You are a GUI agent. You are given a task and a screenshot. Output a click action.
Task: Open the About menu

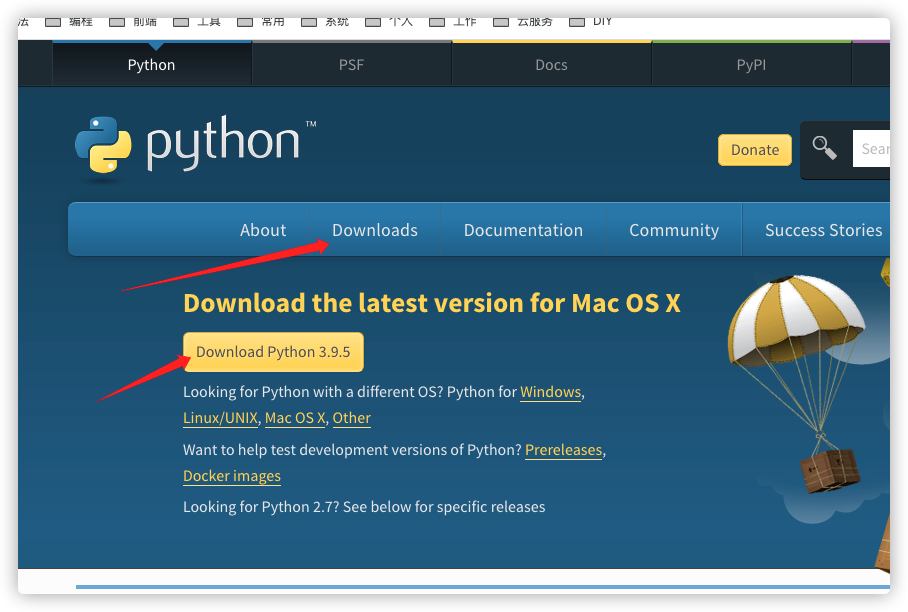tap(263, 230)
